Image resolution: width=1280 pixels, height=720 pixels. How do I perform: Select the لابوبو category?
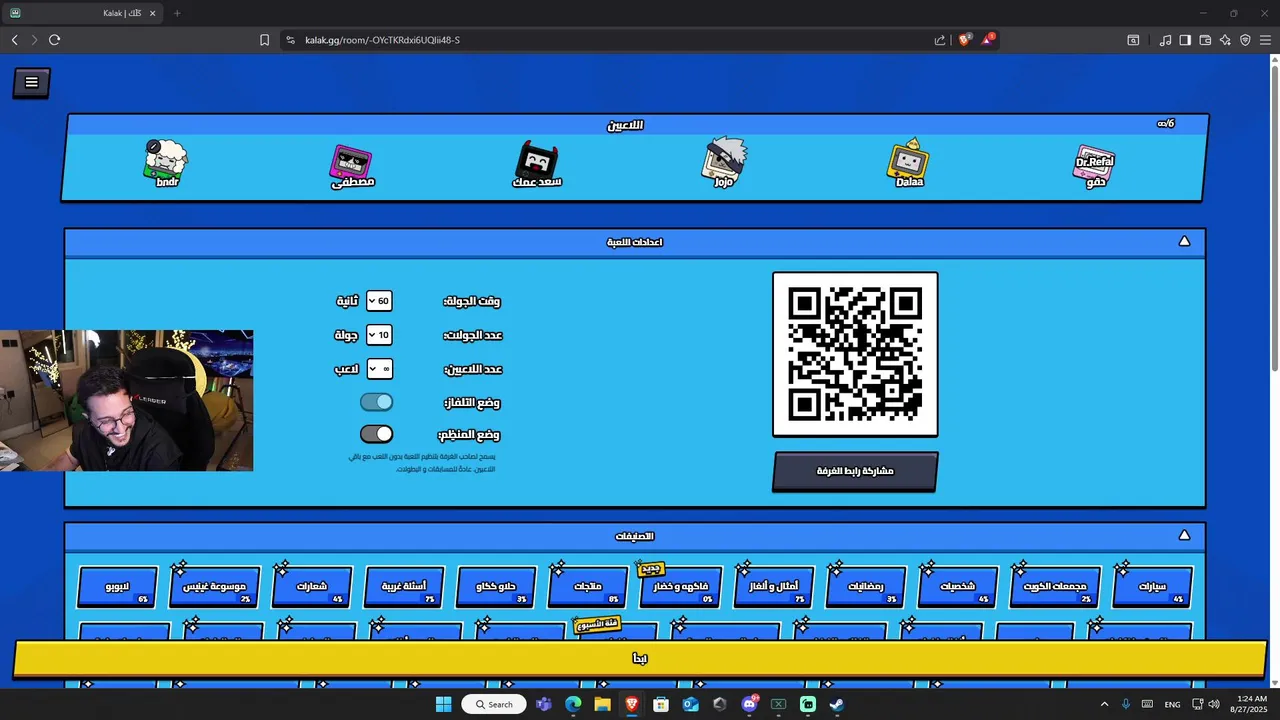tap(118, 587)
